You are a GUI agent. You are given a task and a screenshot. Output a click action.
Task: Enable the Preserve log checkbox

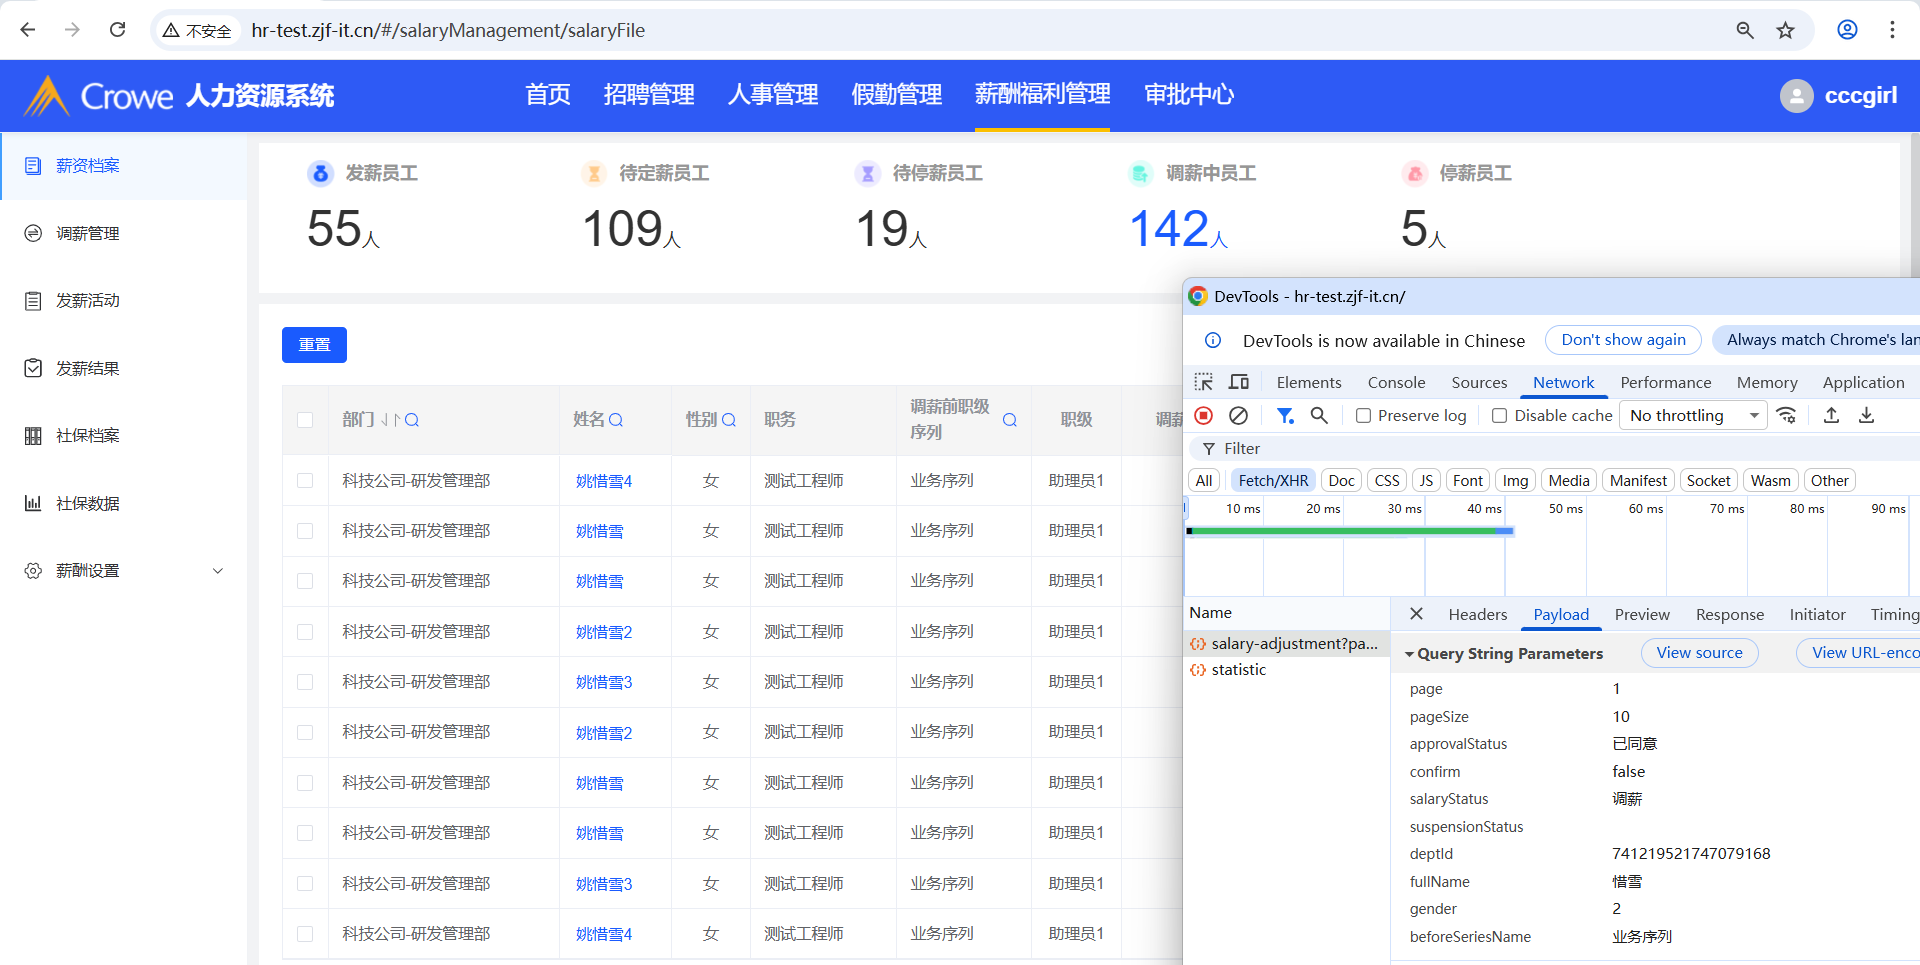click(1363, 415)
